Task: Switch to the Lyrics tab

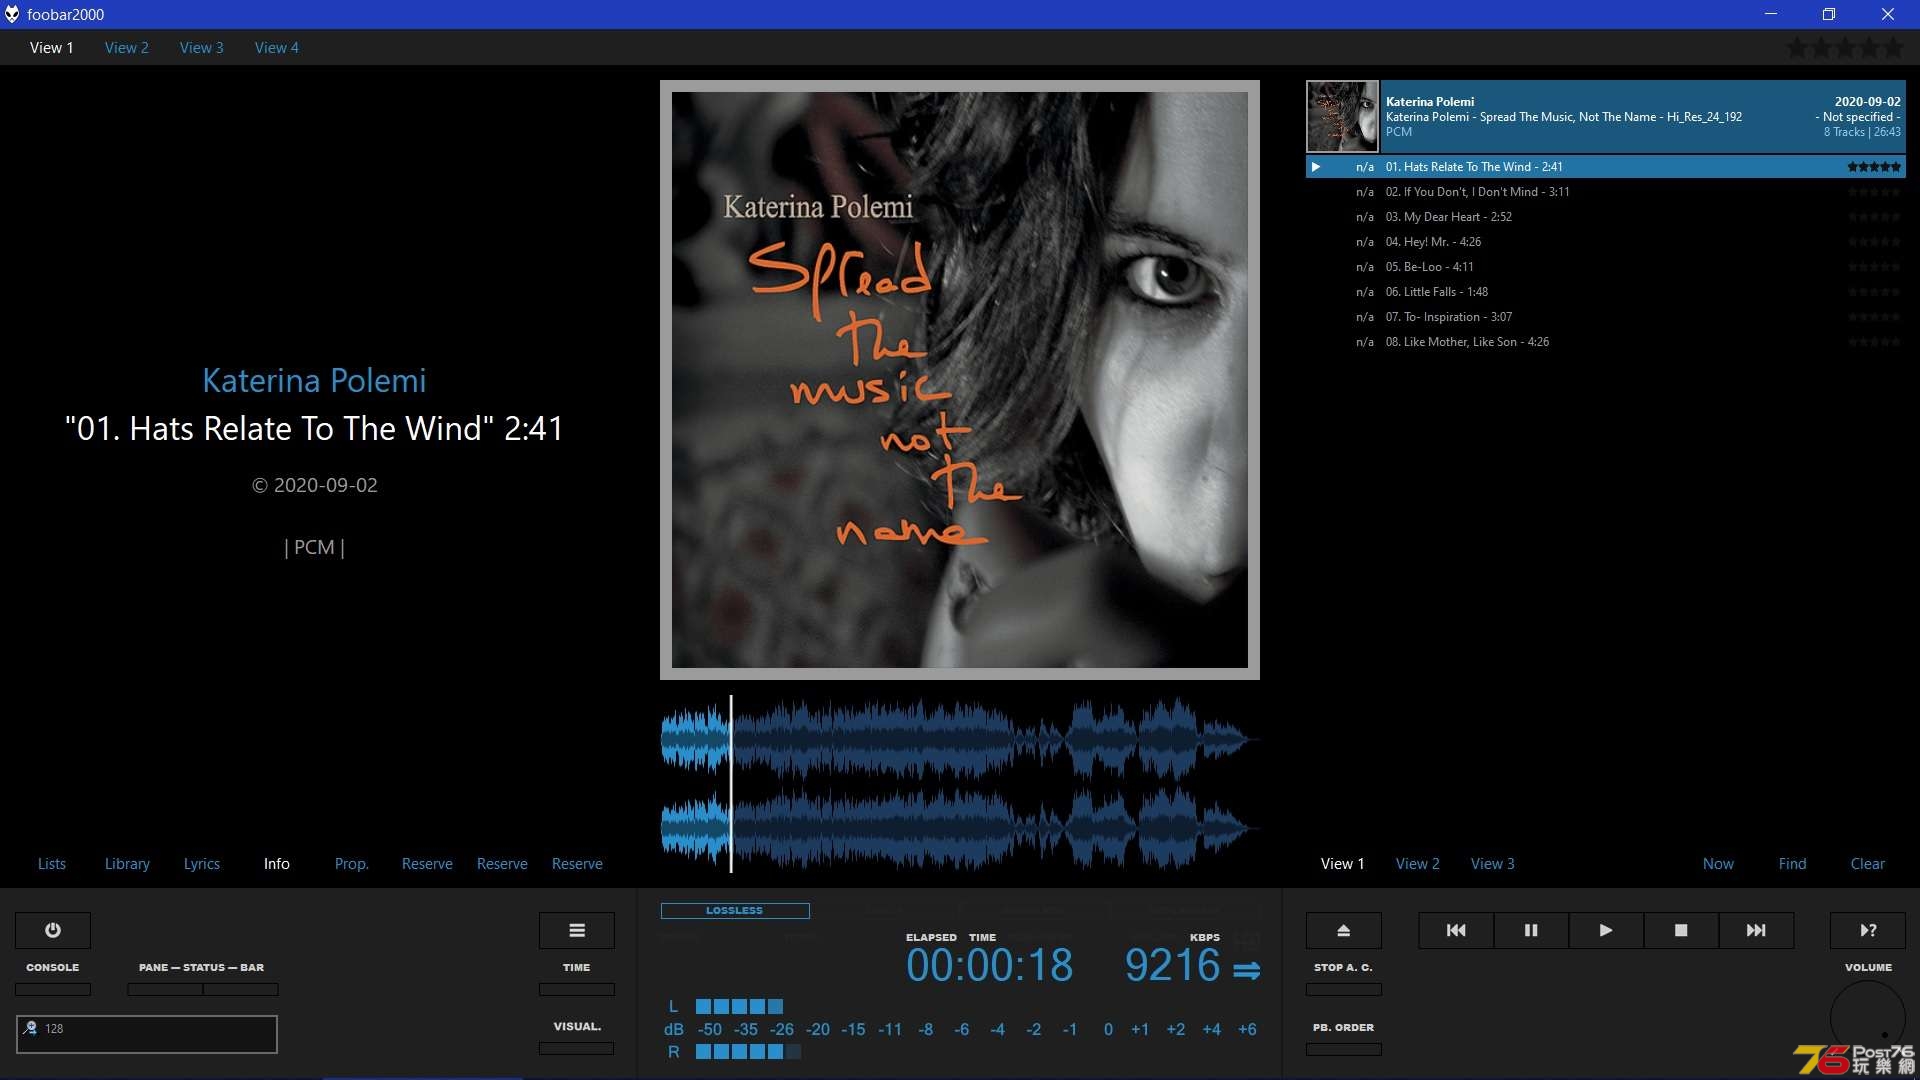Action: [200, 862]
